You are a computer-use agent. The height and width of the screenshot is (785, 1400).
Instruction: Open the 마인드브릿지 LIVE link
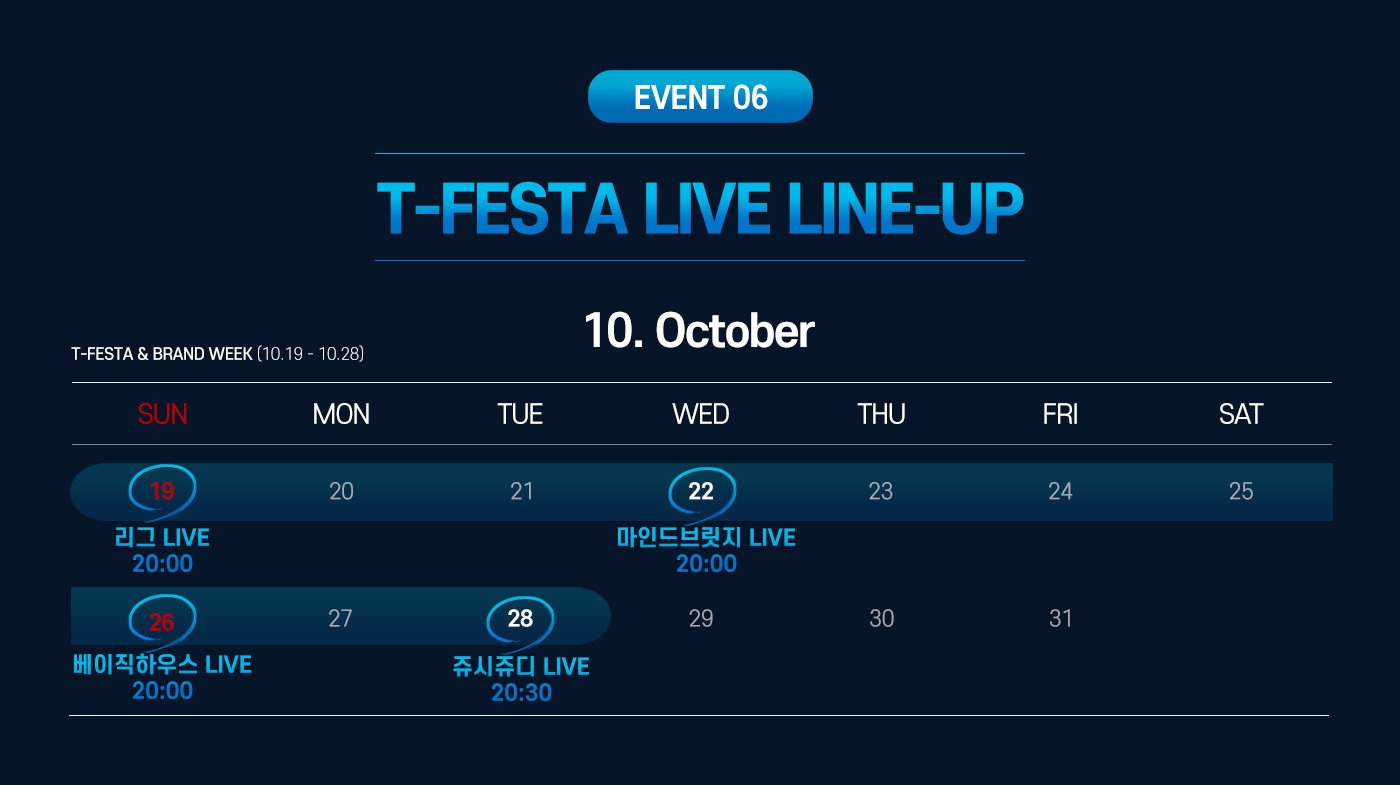point(706,538)
